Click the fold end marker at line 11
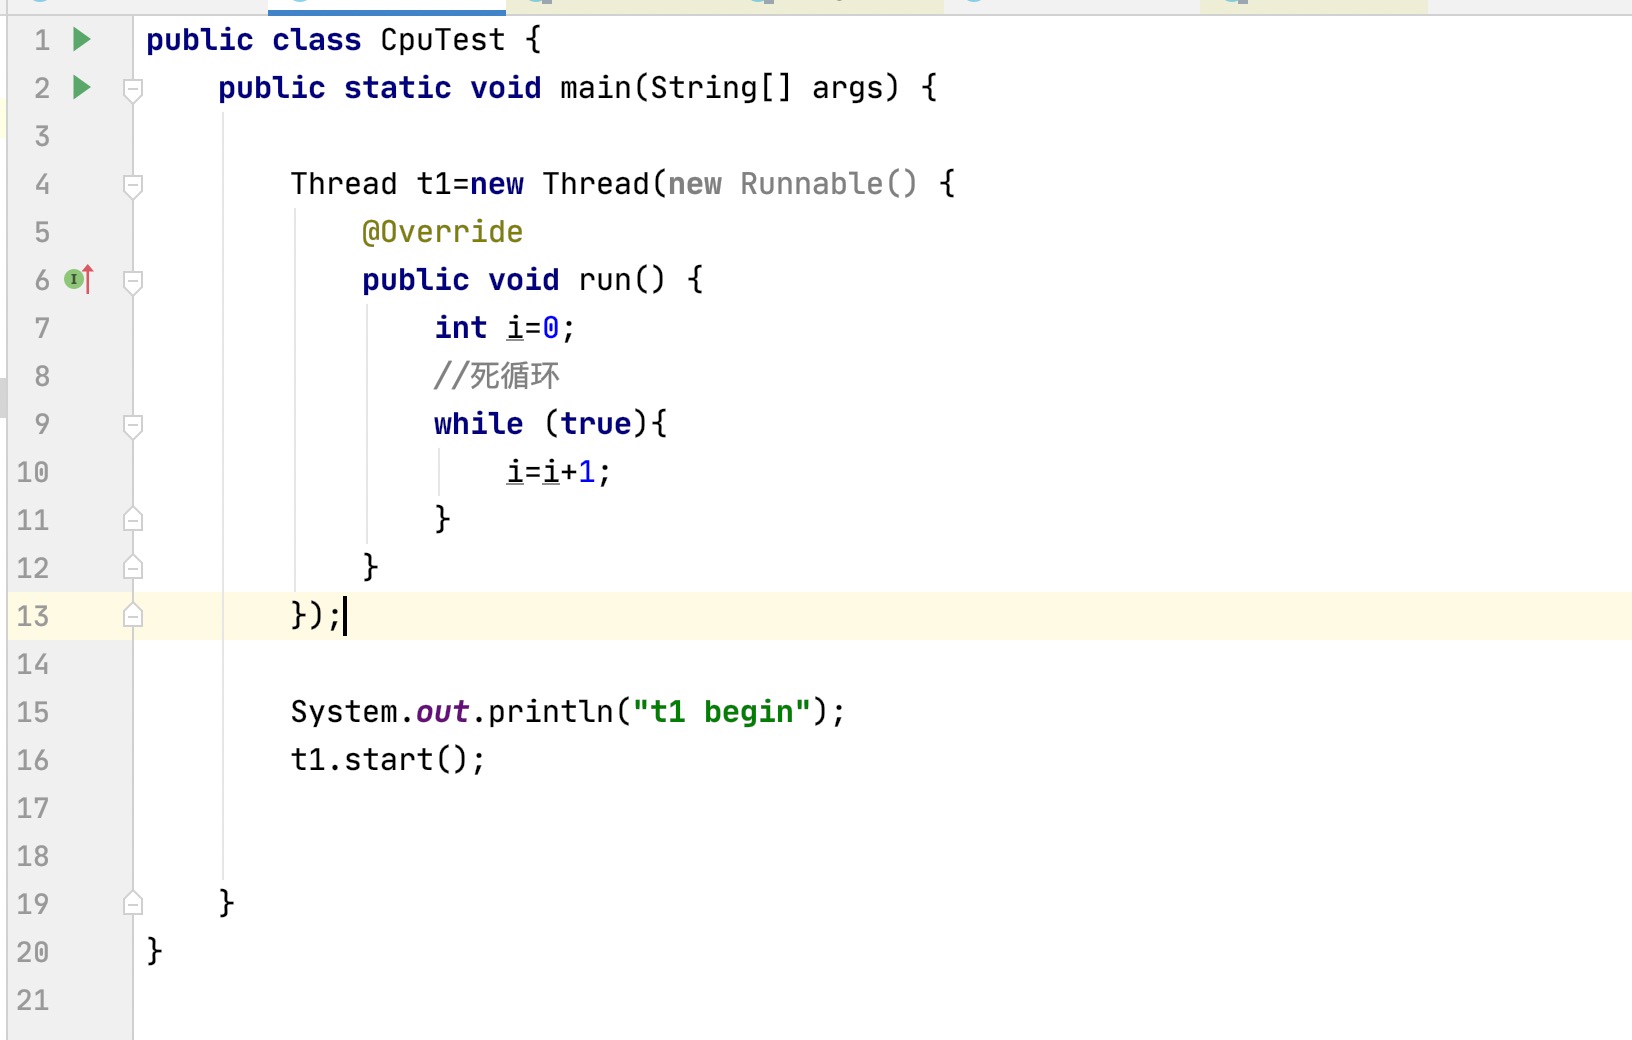 point(133,519)
